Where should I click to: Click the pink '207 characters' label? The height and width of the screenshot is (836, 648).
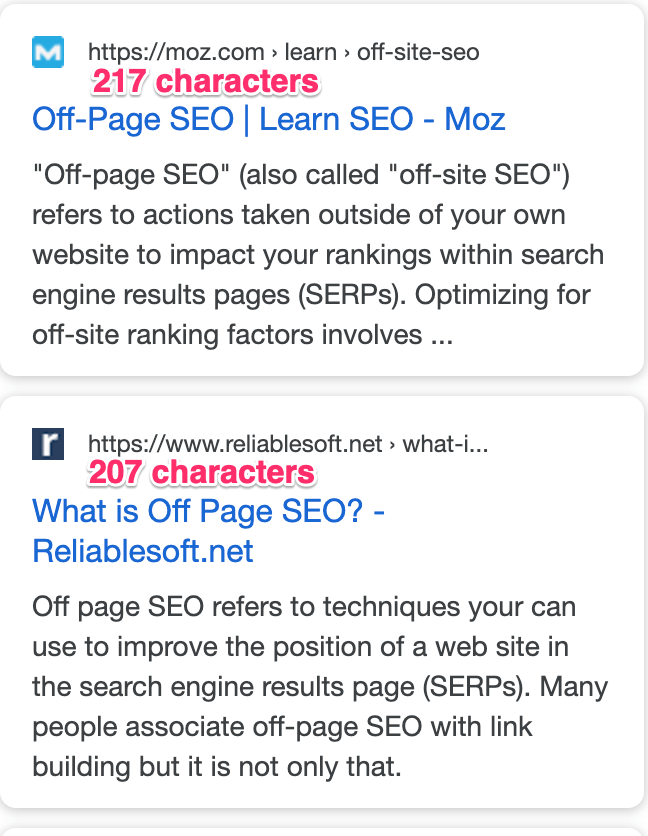coord(202,472)
